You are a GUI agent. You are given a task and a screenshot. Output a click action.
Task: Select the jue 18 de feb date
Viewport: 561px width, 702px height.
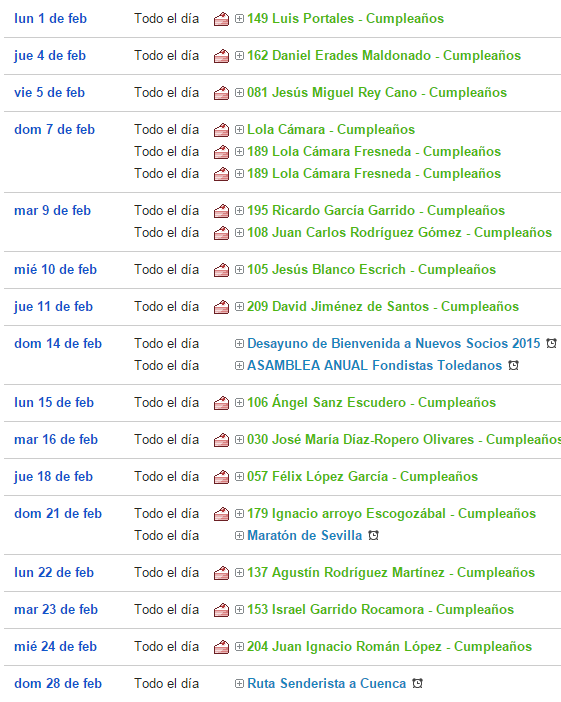tap(54, 476)
